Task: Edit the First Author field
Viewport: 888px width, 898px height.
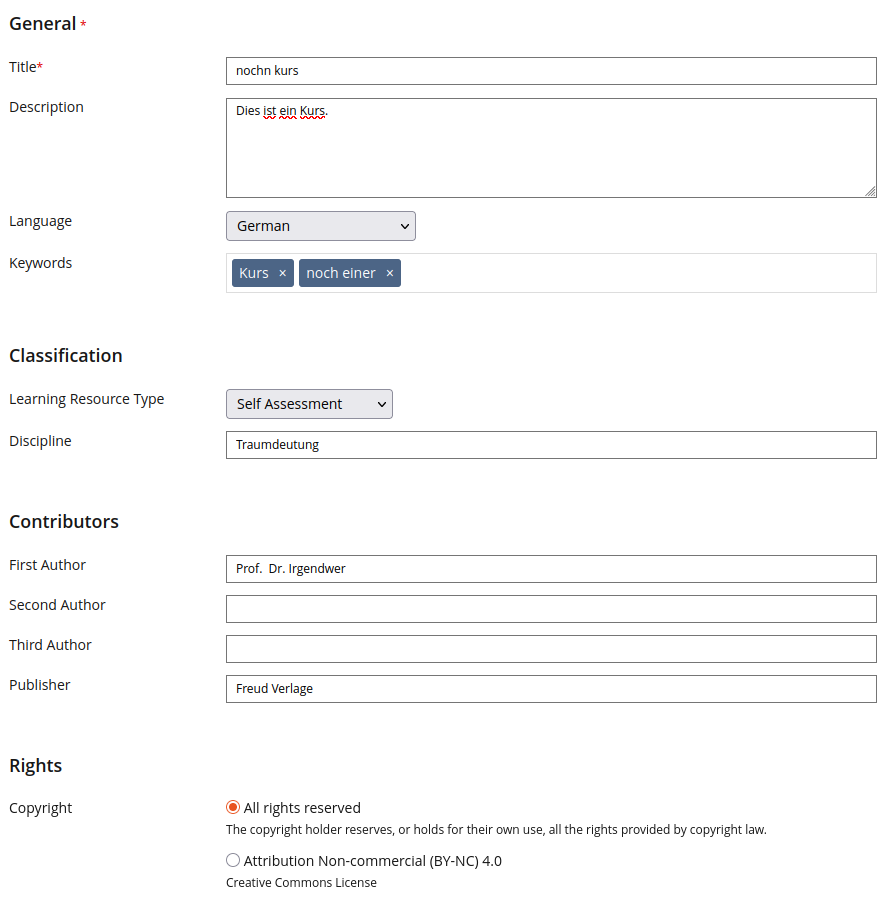Action: 551,569
